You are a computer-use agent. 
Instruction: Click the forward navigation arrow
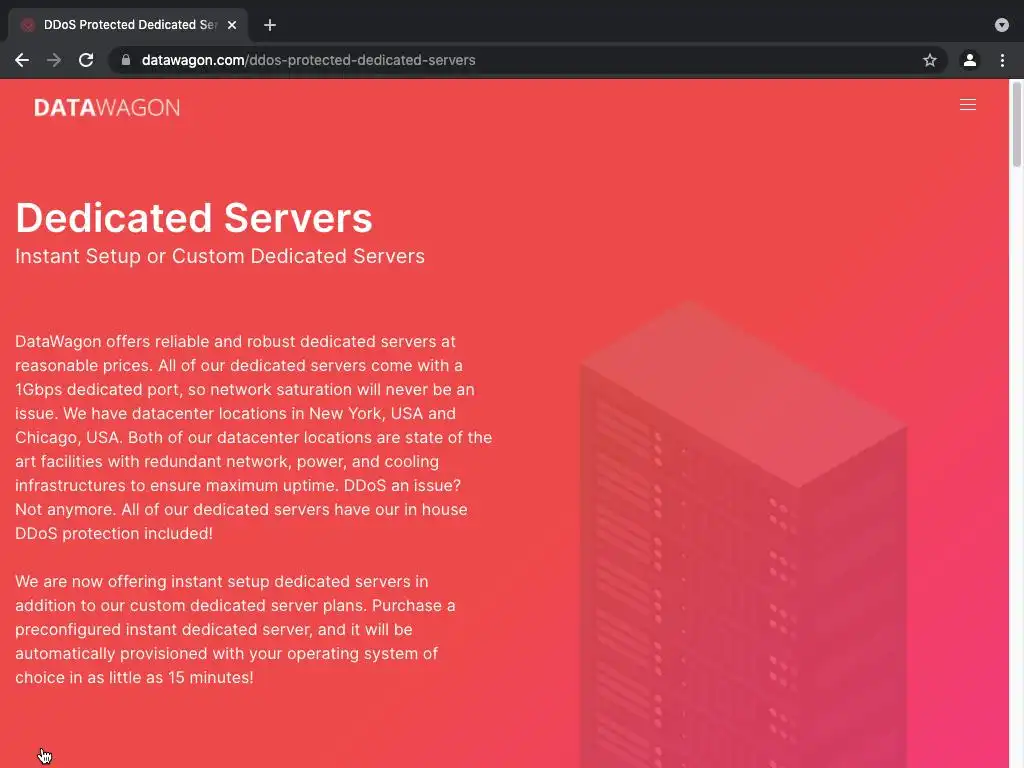[54, 60]
